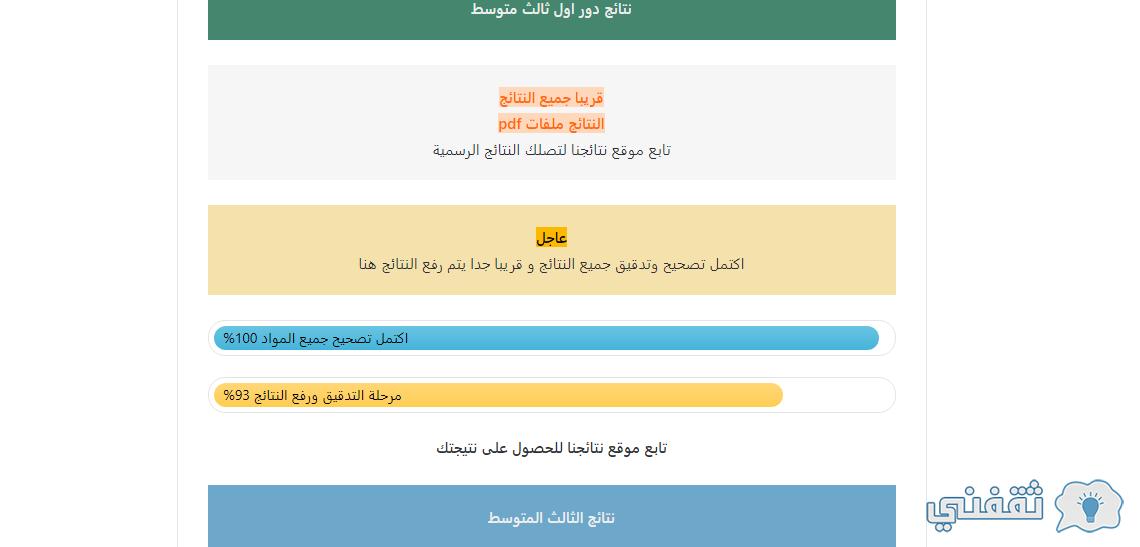Click the rounded right end of the yellow bar
Screen dimensions: 1140x547
click(774, 395)
